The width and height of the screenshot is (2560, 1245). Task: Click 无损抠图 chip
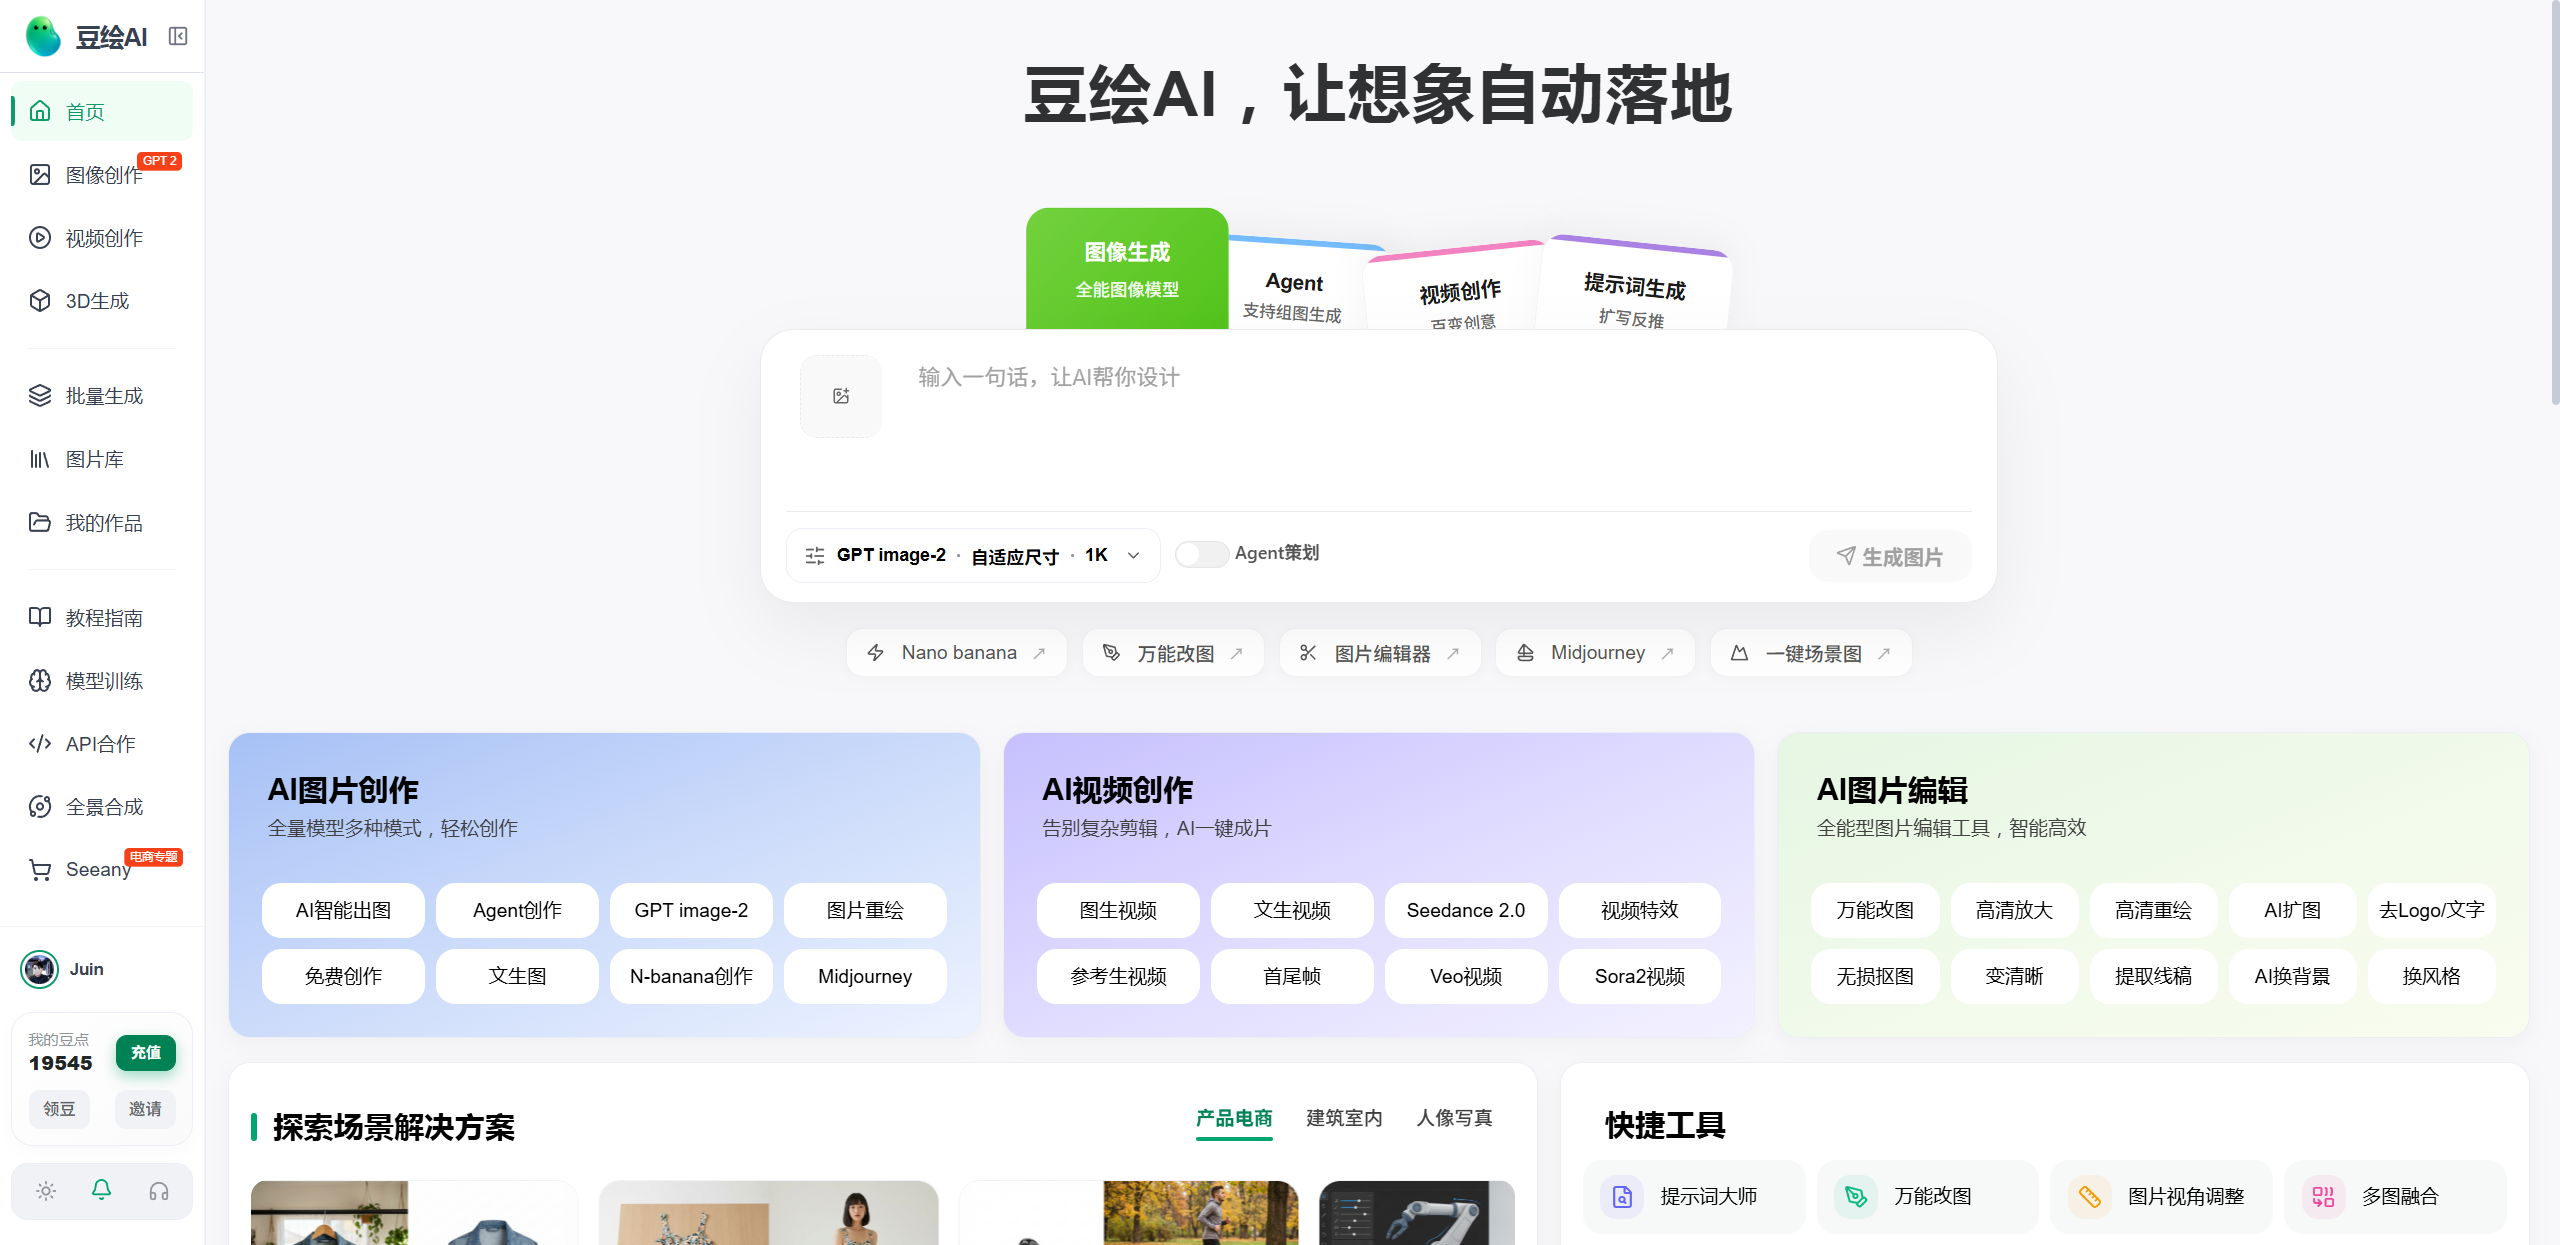pyautogui.click(x=1875, y=976)
